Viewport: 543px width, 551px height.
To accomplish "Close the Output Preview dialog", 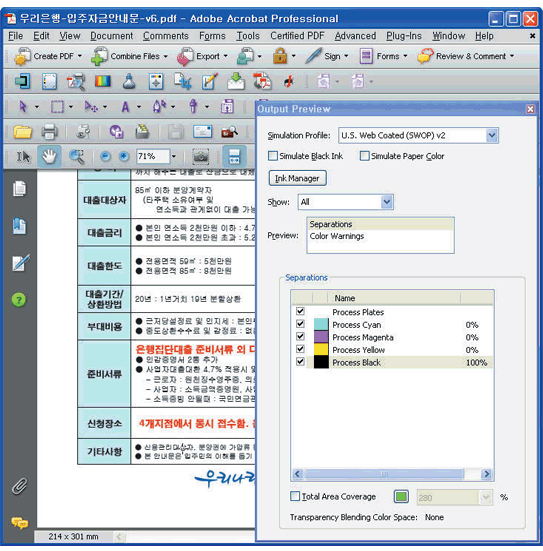I will click(x=530, y=109).
